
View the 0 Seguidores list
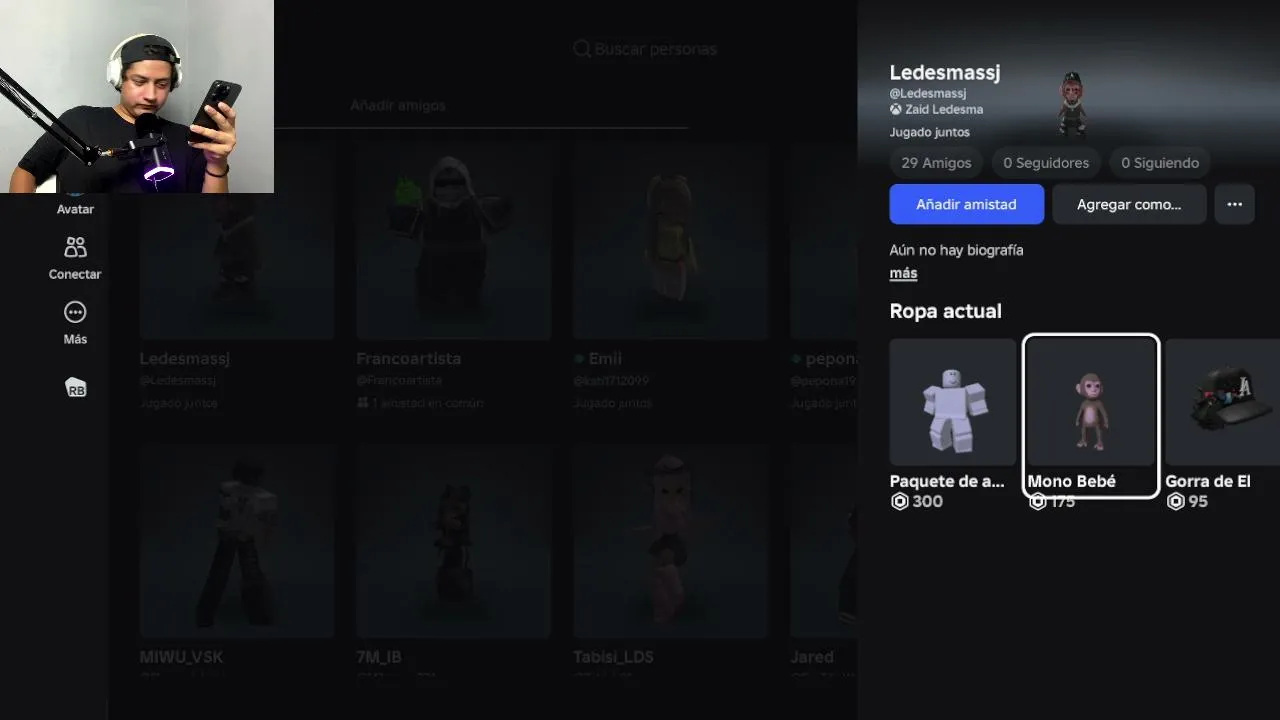1046,163
